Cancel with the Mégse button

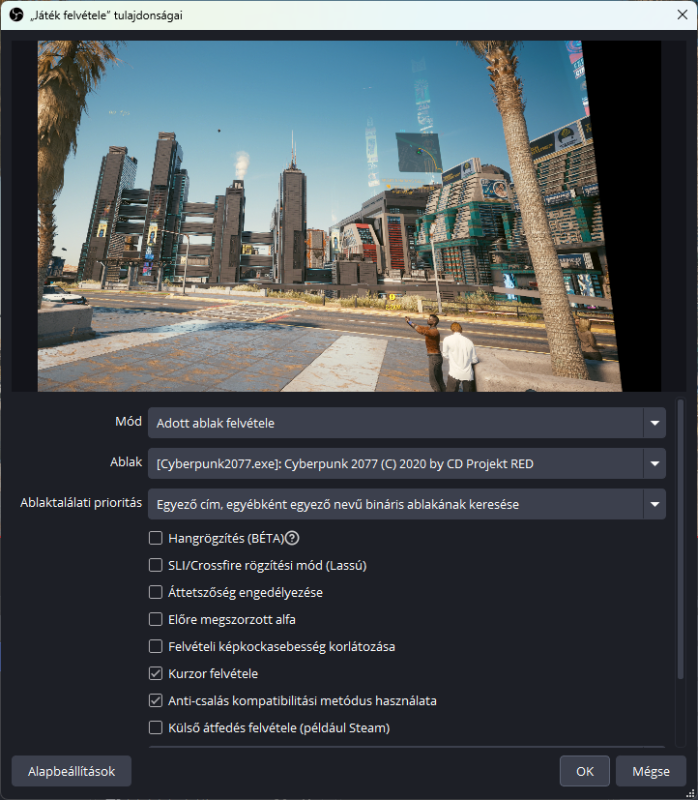(x=651, y=771)
